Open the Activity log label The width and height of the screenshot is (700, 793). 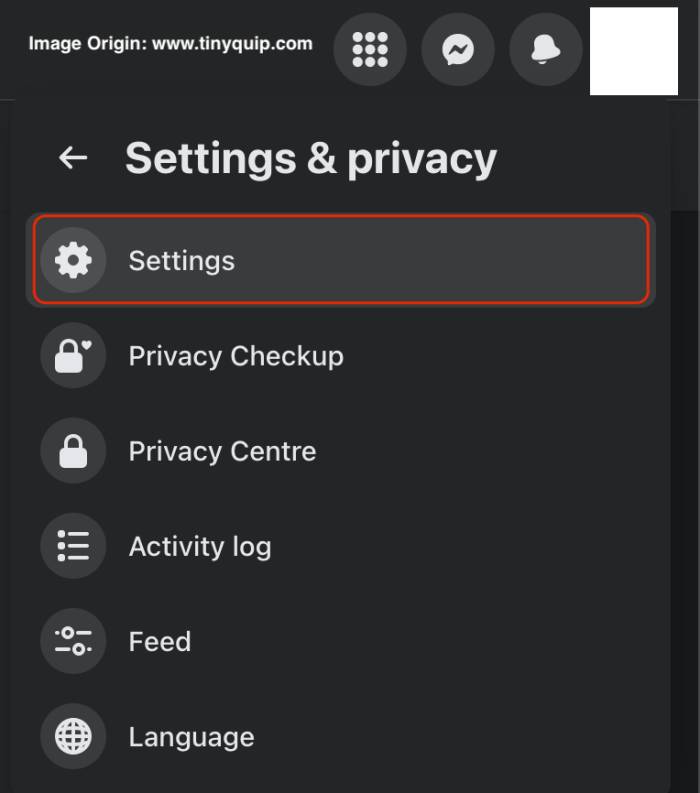(200, 546)
